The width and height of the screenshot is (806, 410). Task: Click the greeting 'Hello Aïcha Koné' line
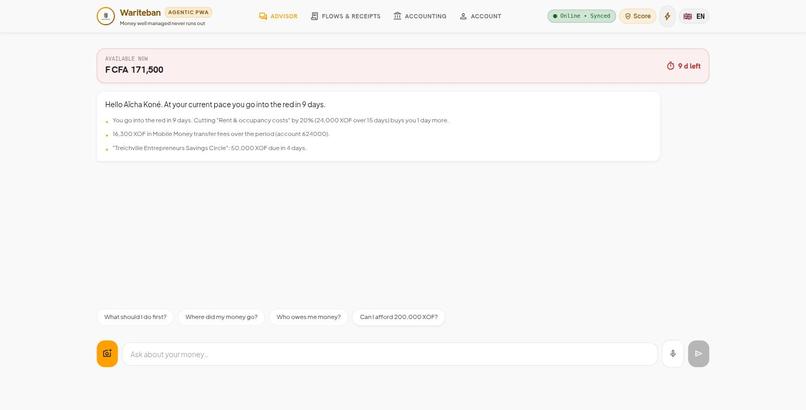[215, 104]
